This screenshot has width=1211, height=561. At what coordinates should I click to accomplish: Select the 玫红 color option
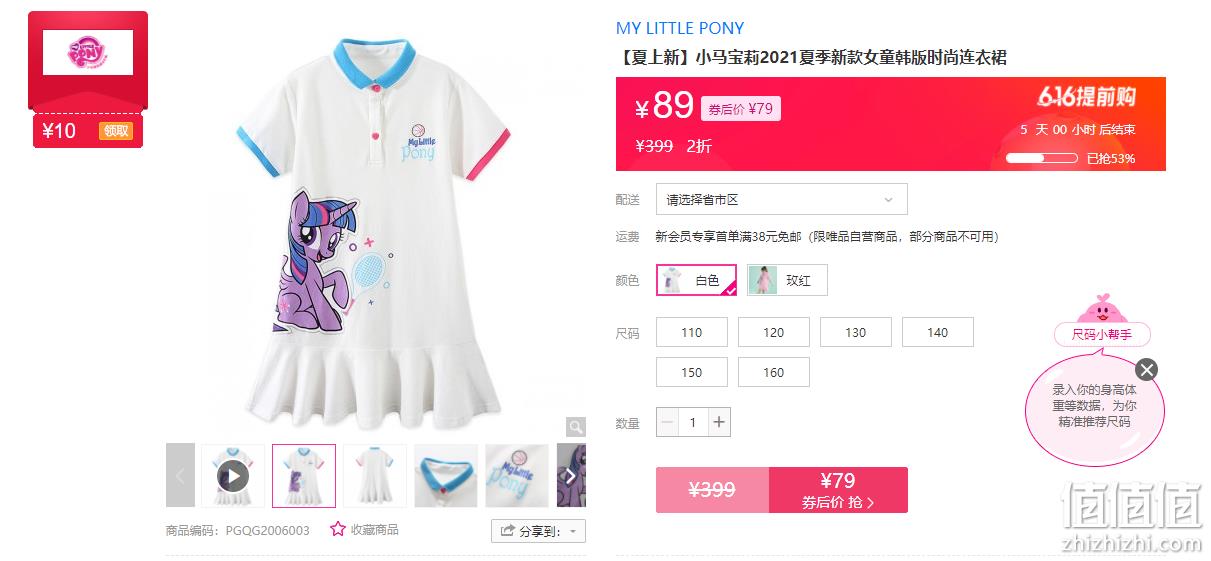pyautogui.click(x=787, y=280)
